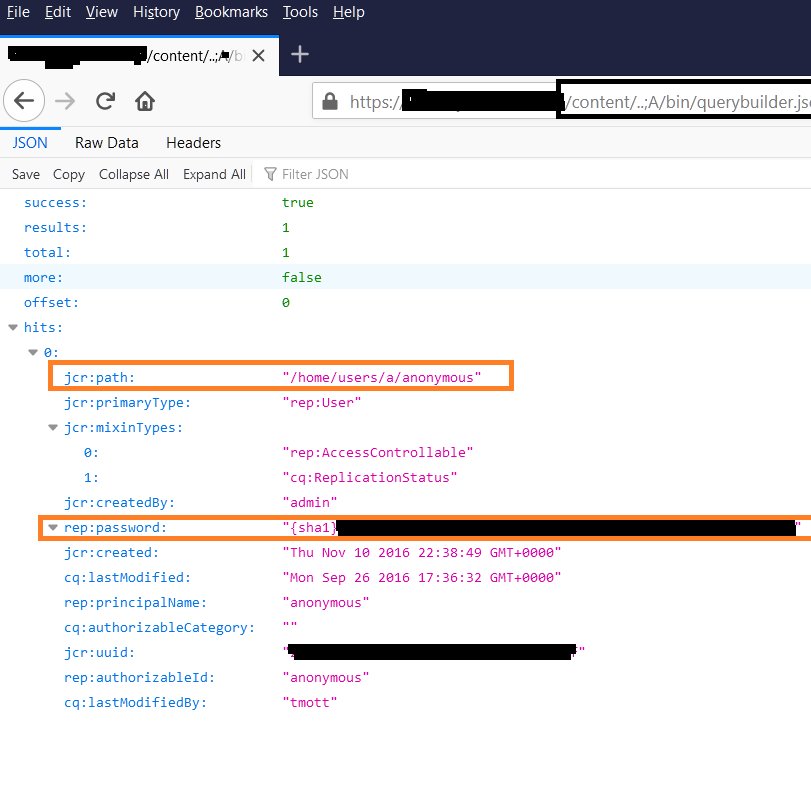Select the more: false row
Image resolution: width=811 pixels, height=811 pixels.
tap(406, 277)
